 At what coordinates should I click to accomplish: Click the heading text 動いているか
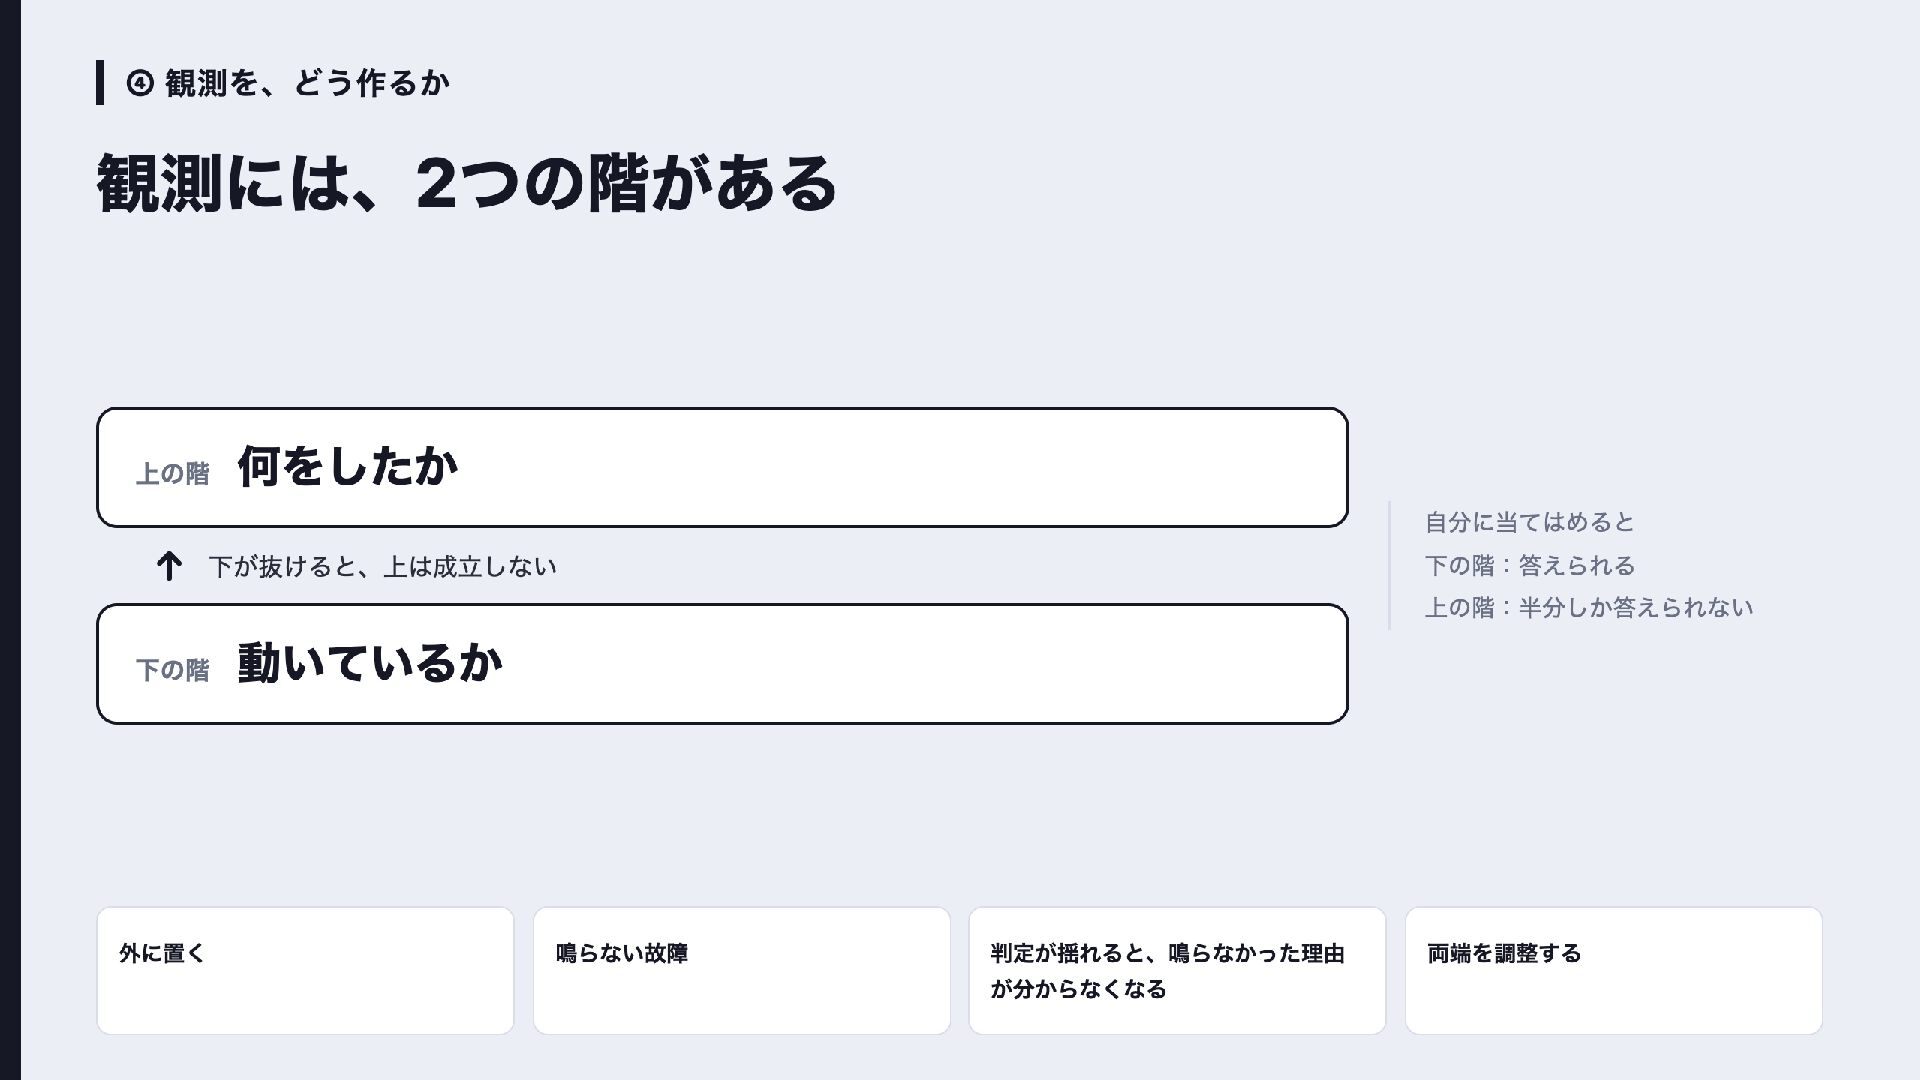[370, 662]
